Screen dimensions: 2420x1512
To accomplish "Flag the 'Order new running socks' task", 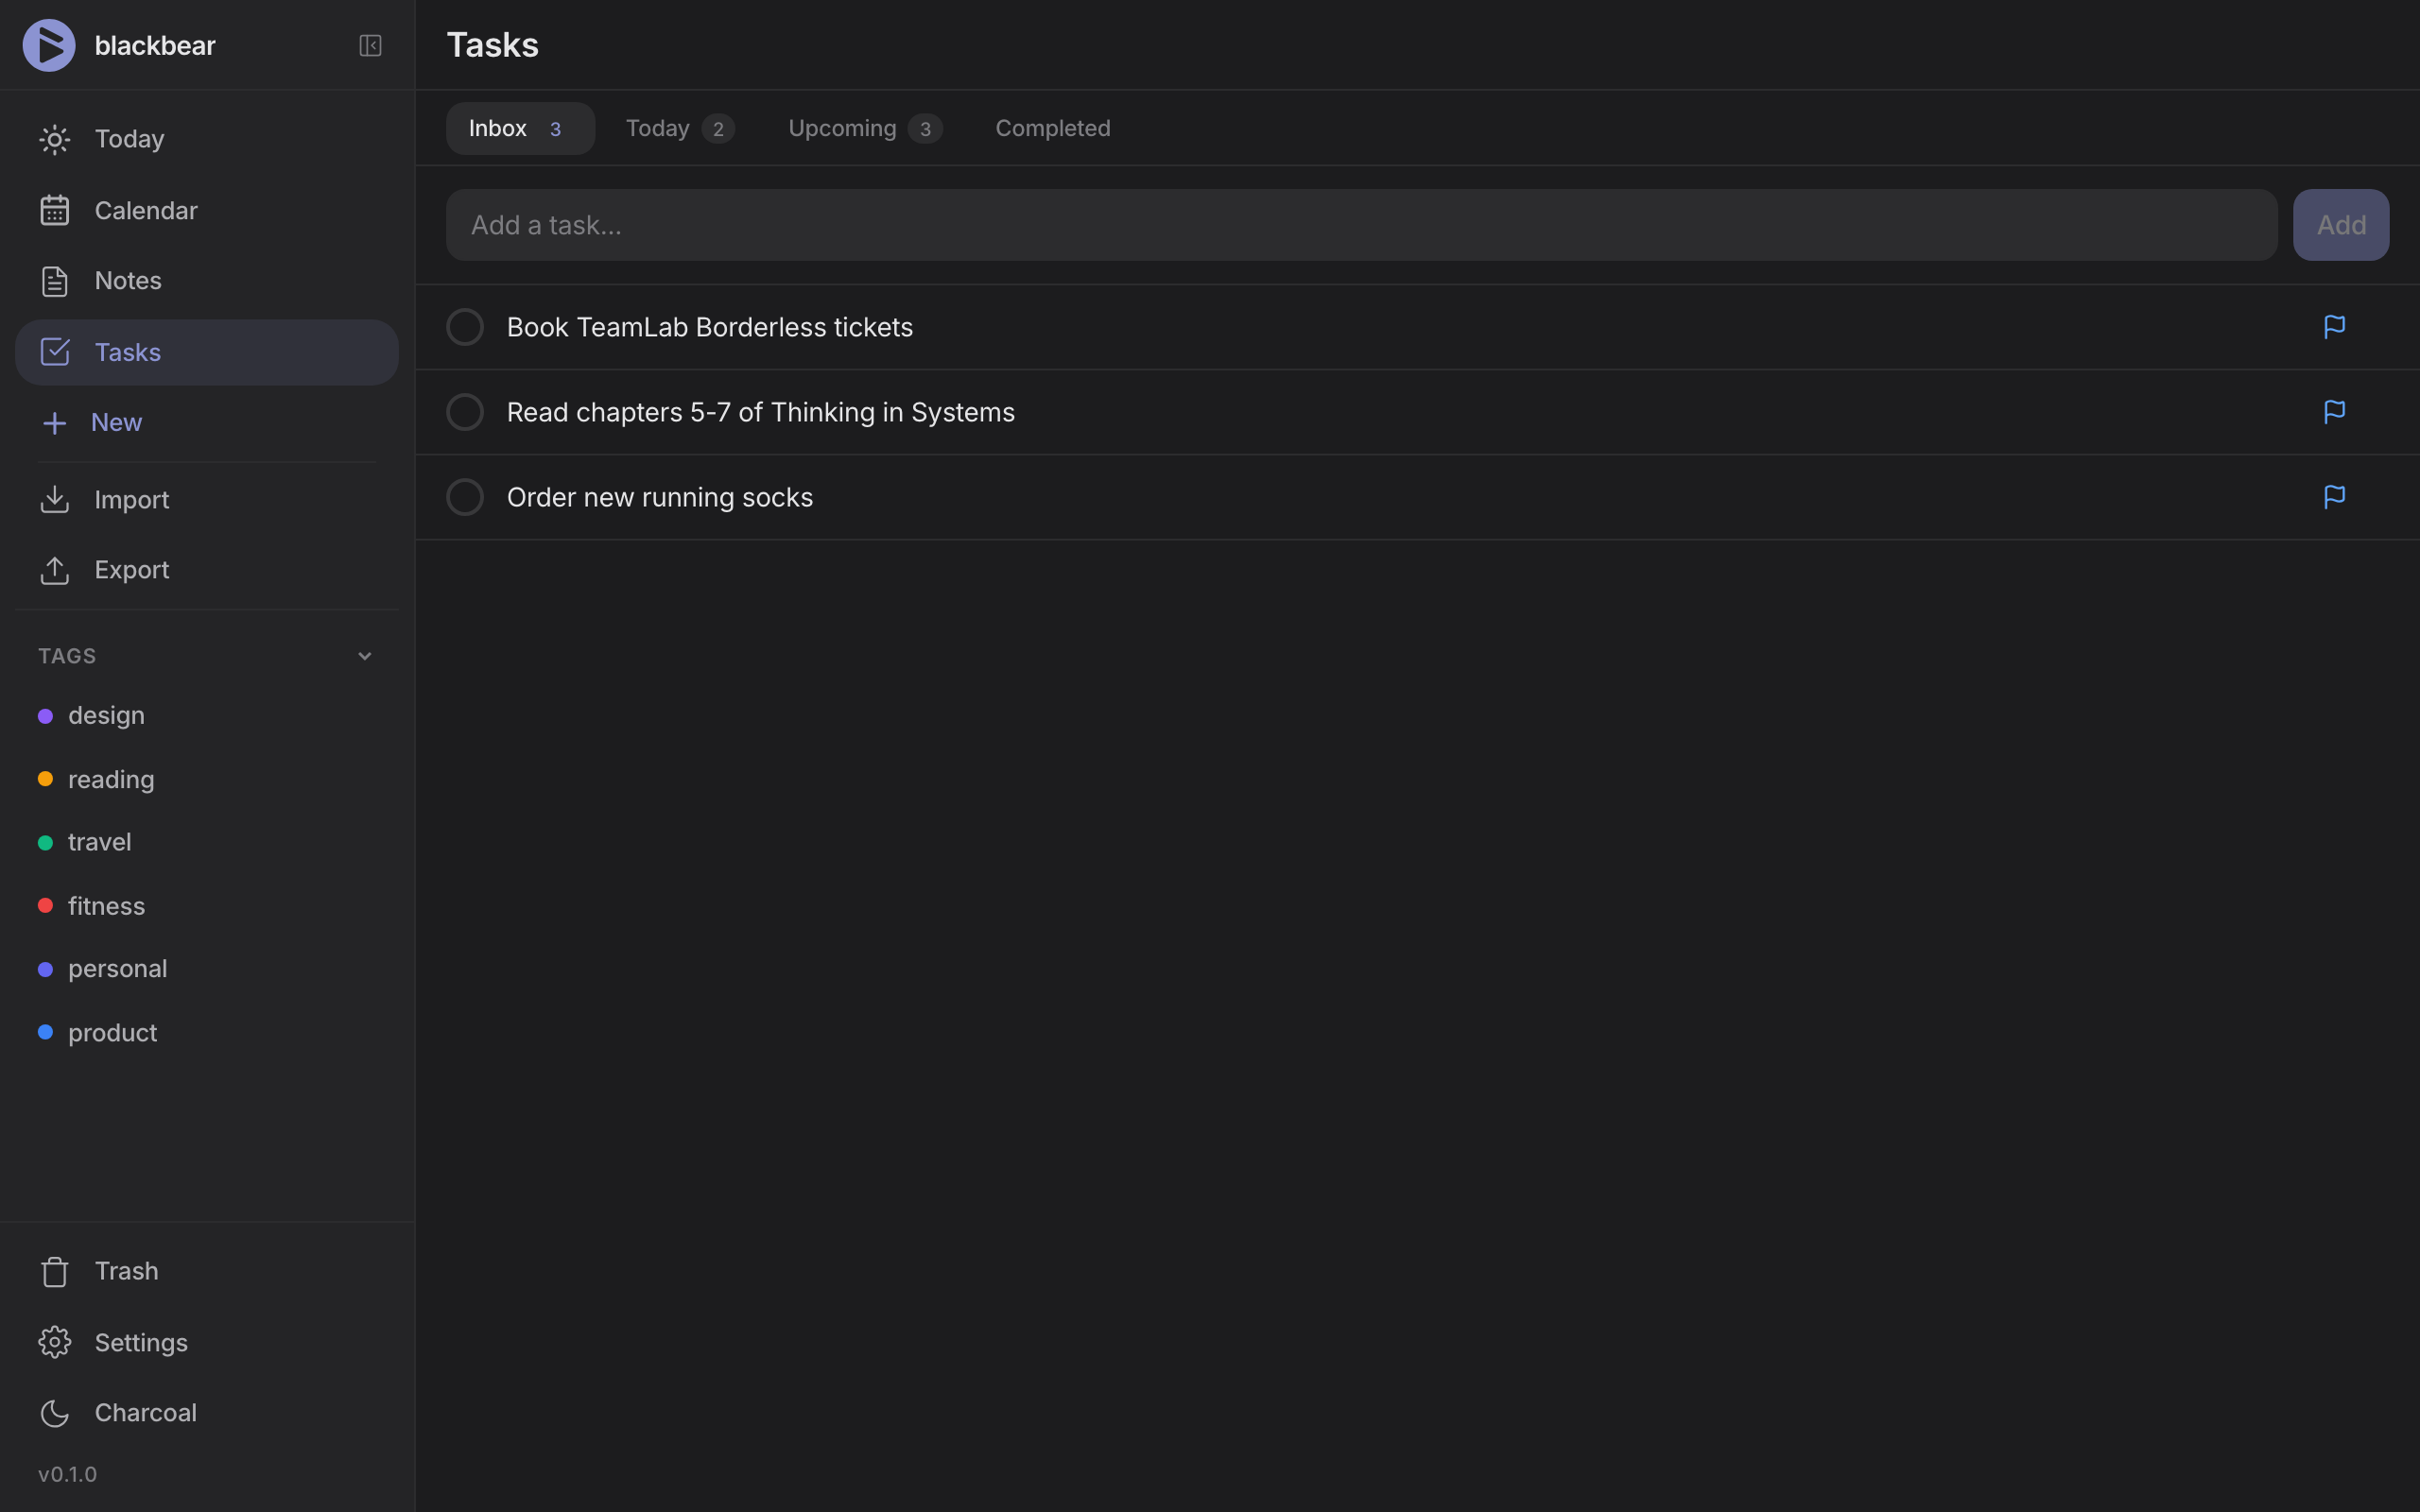I will [2334, 497].
